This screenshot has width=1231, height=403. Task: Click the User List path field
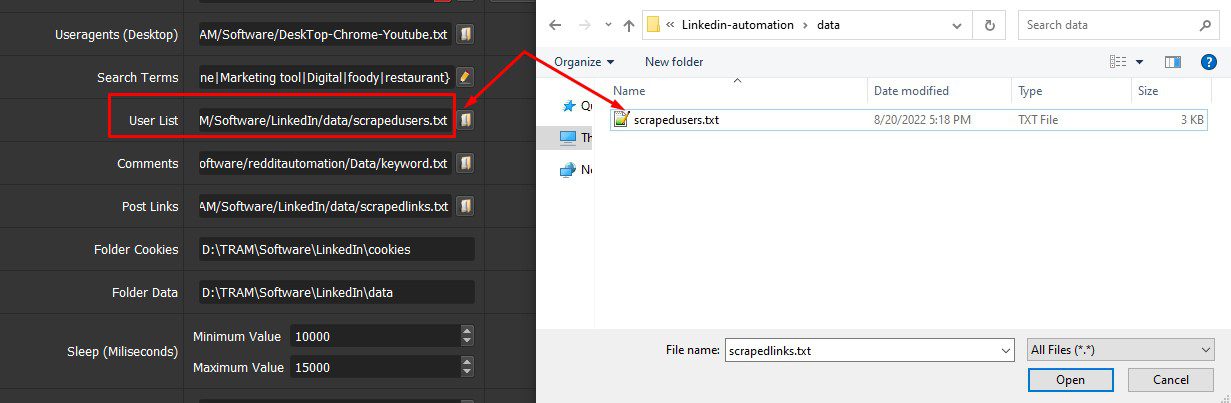click(x=325, y=120)
